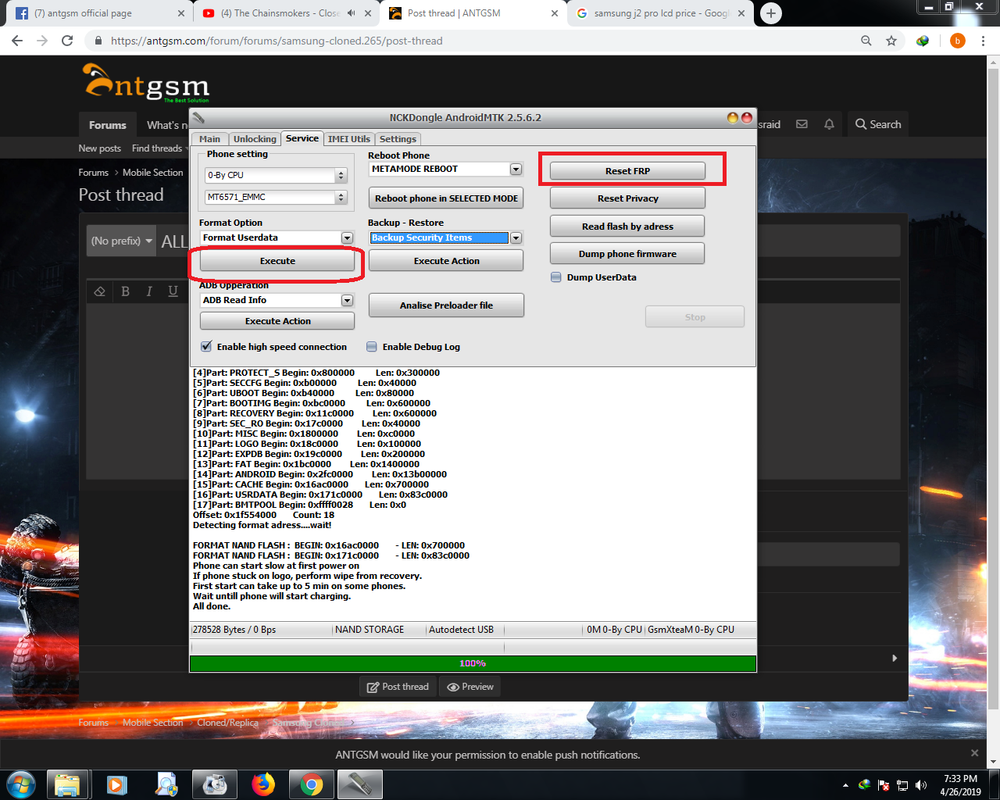Bookmark this page with the star icon
This screenshot has width=1000, height=800.
pyautogui.click(x=891, y=41)
